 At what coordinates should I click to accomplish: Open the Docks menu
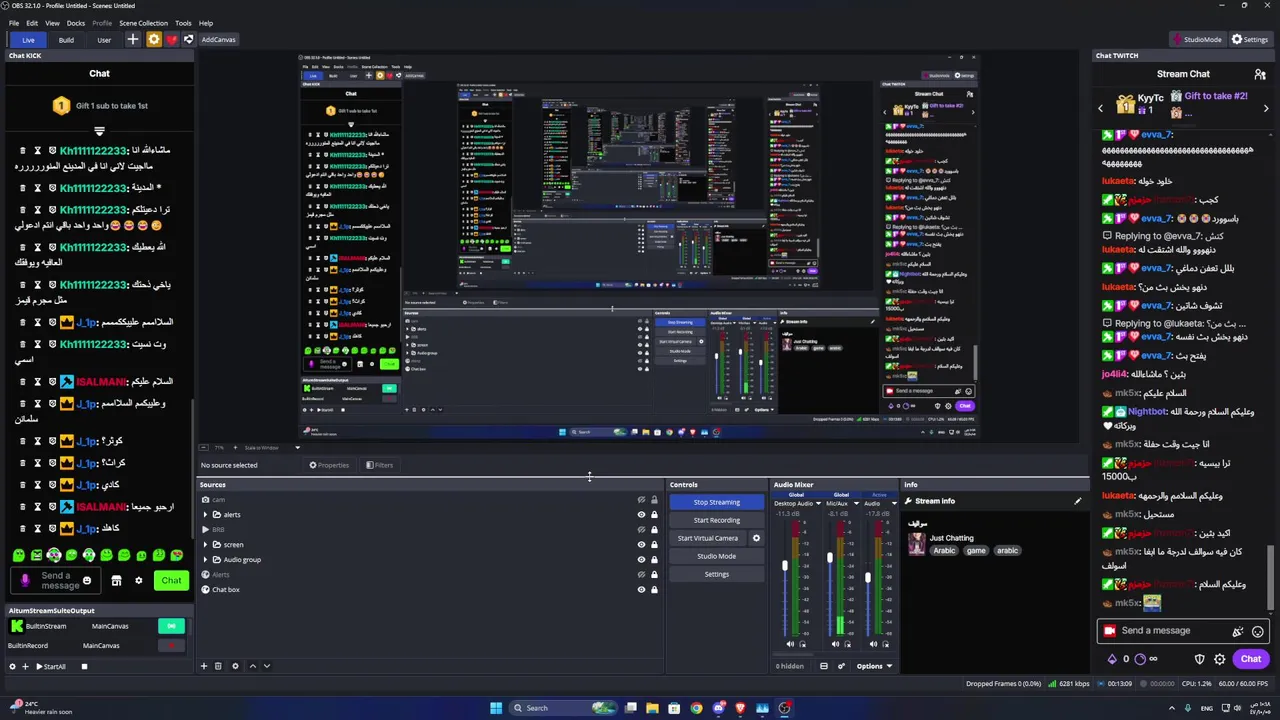tap(76, 23)
